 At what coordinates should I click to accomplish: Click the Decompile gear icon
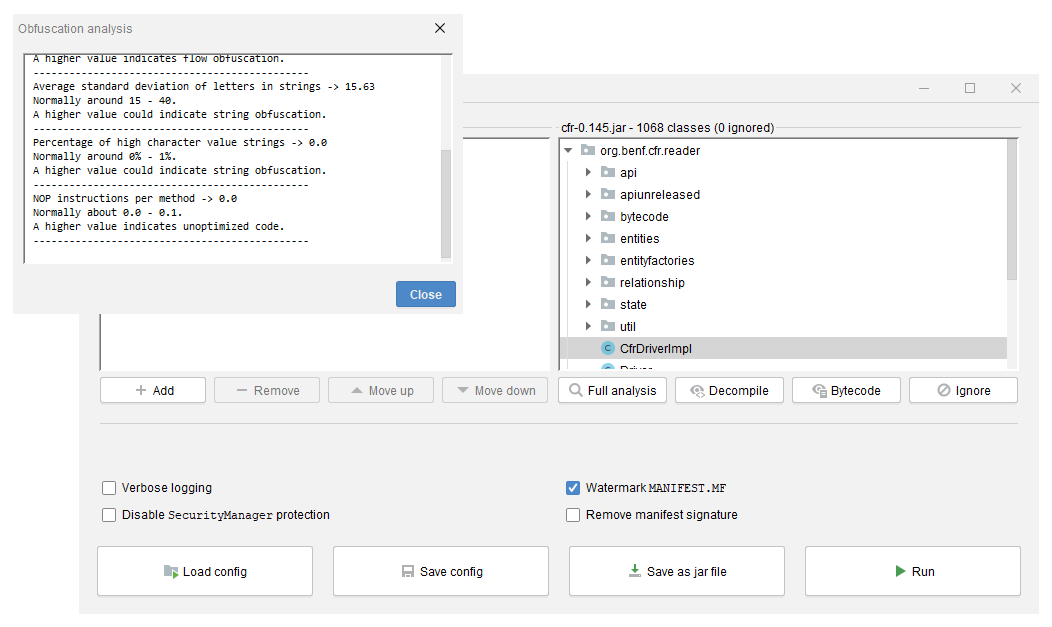(698, 390)
